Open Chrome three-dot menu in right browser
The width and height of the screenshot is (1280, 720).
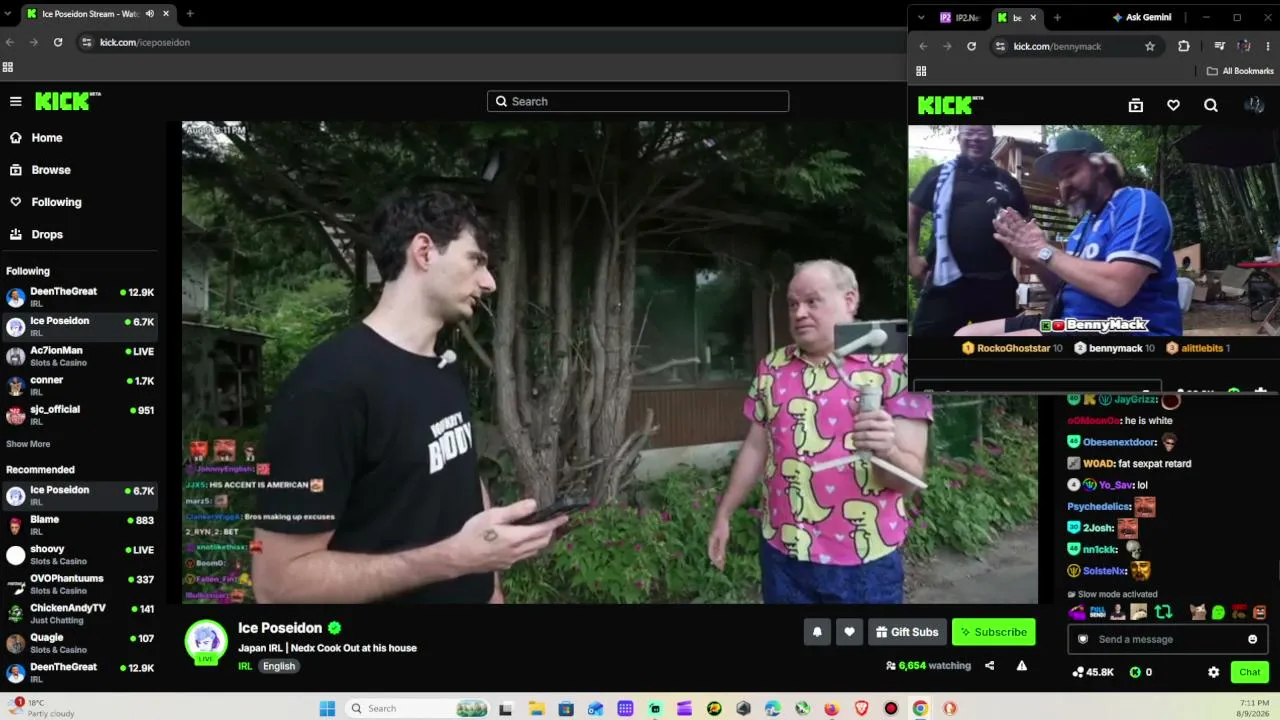(x=1269, y=46)
